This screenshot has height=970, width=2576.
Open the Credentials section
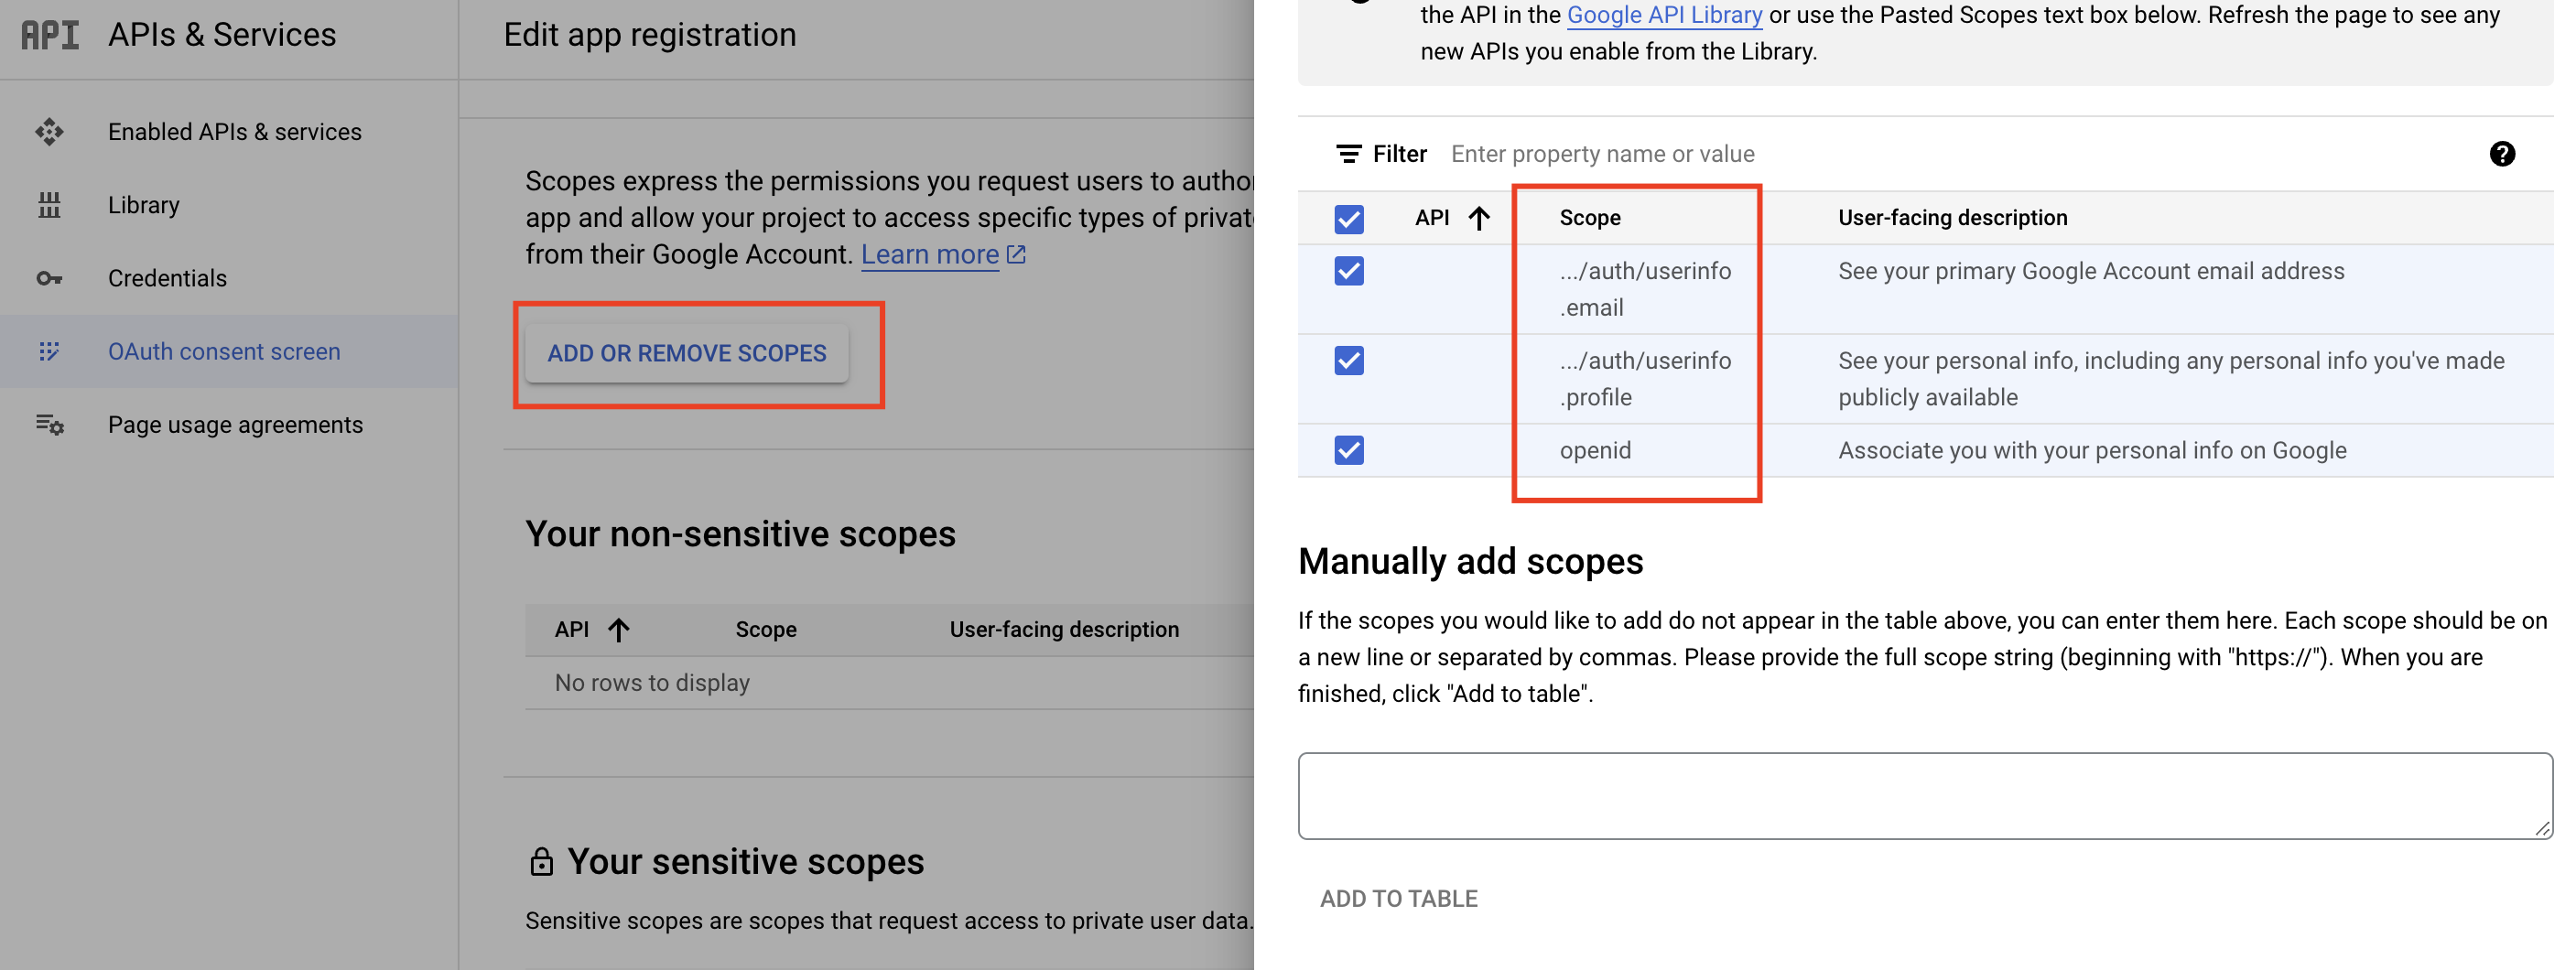pyautogui.click(x=167, y=278)
